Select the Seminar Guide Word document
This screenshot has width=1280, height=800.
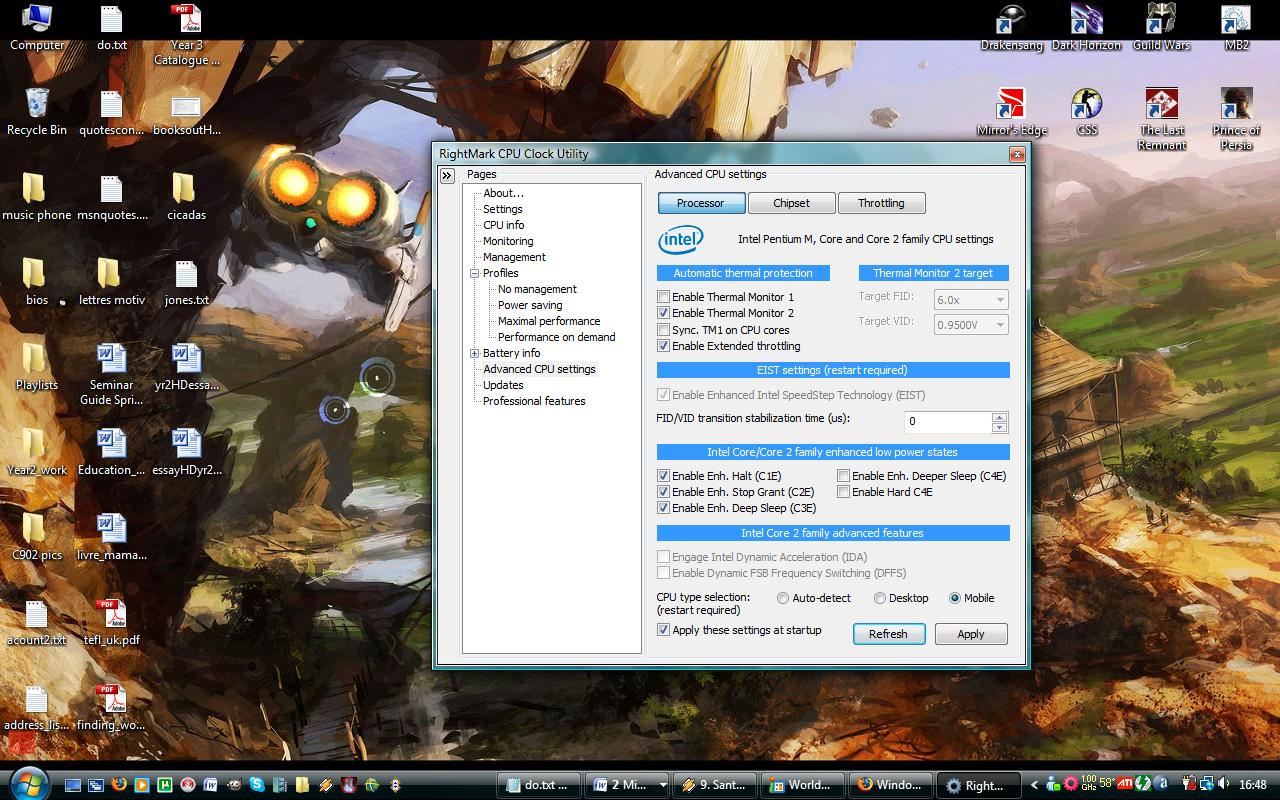pos(111,374)
